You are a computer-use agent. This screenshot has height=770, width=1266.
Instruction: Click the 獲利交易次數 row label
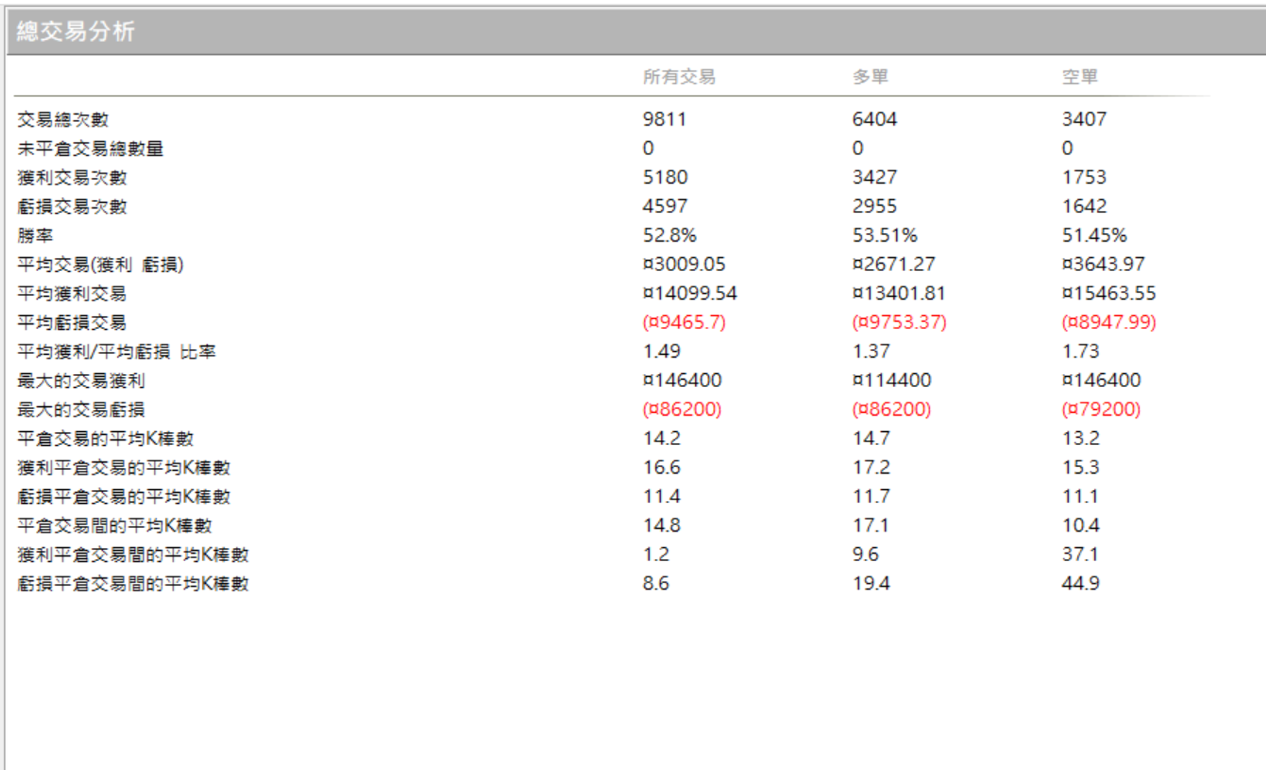click(72, 178)
